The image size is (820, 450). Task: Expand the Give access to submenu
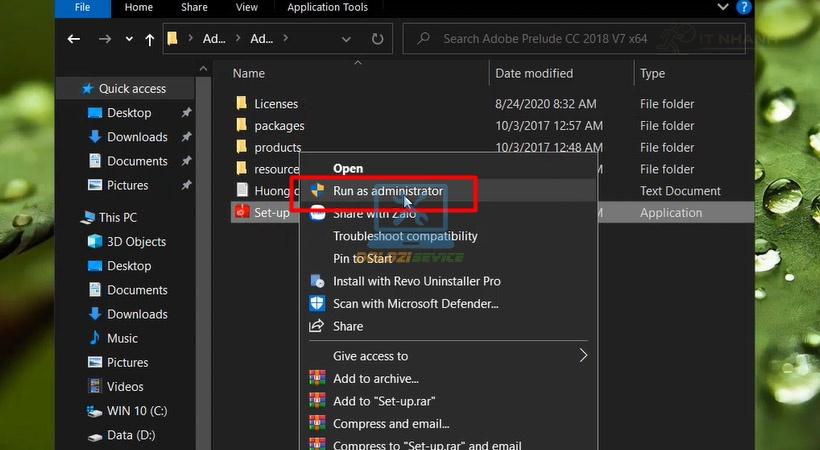(583, 355)
